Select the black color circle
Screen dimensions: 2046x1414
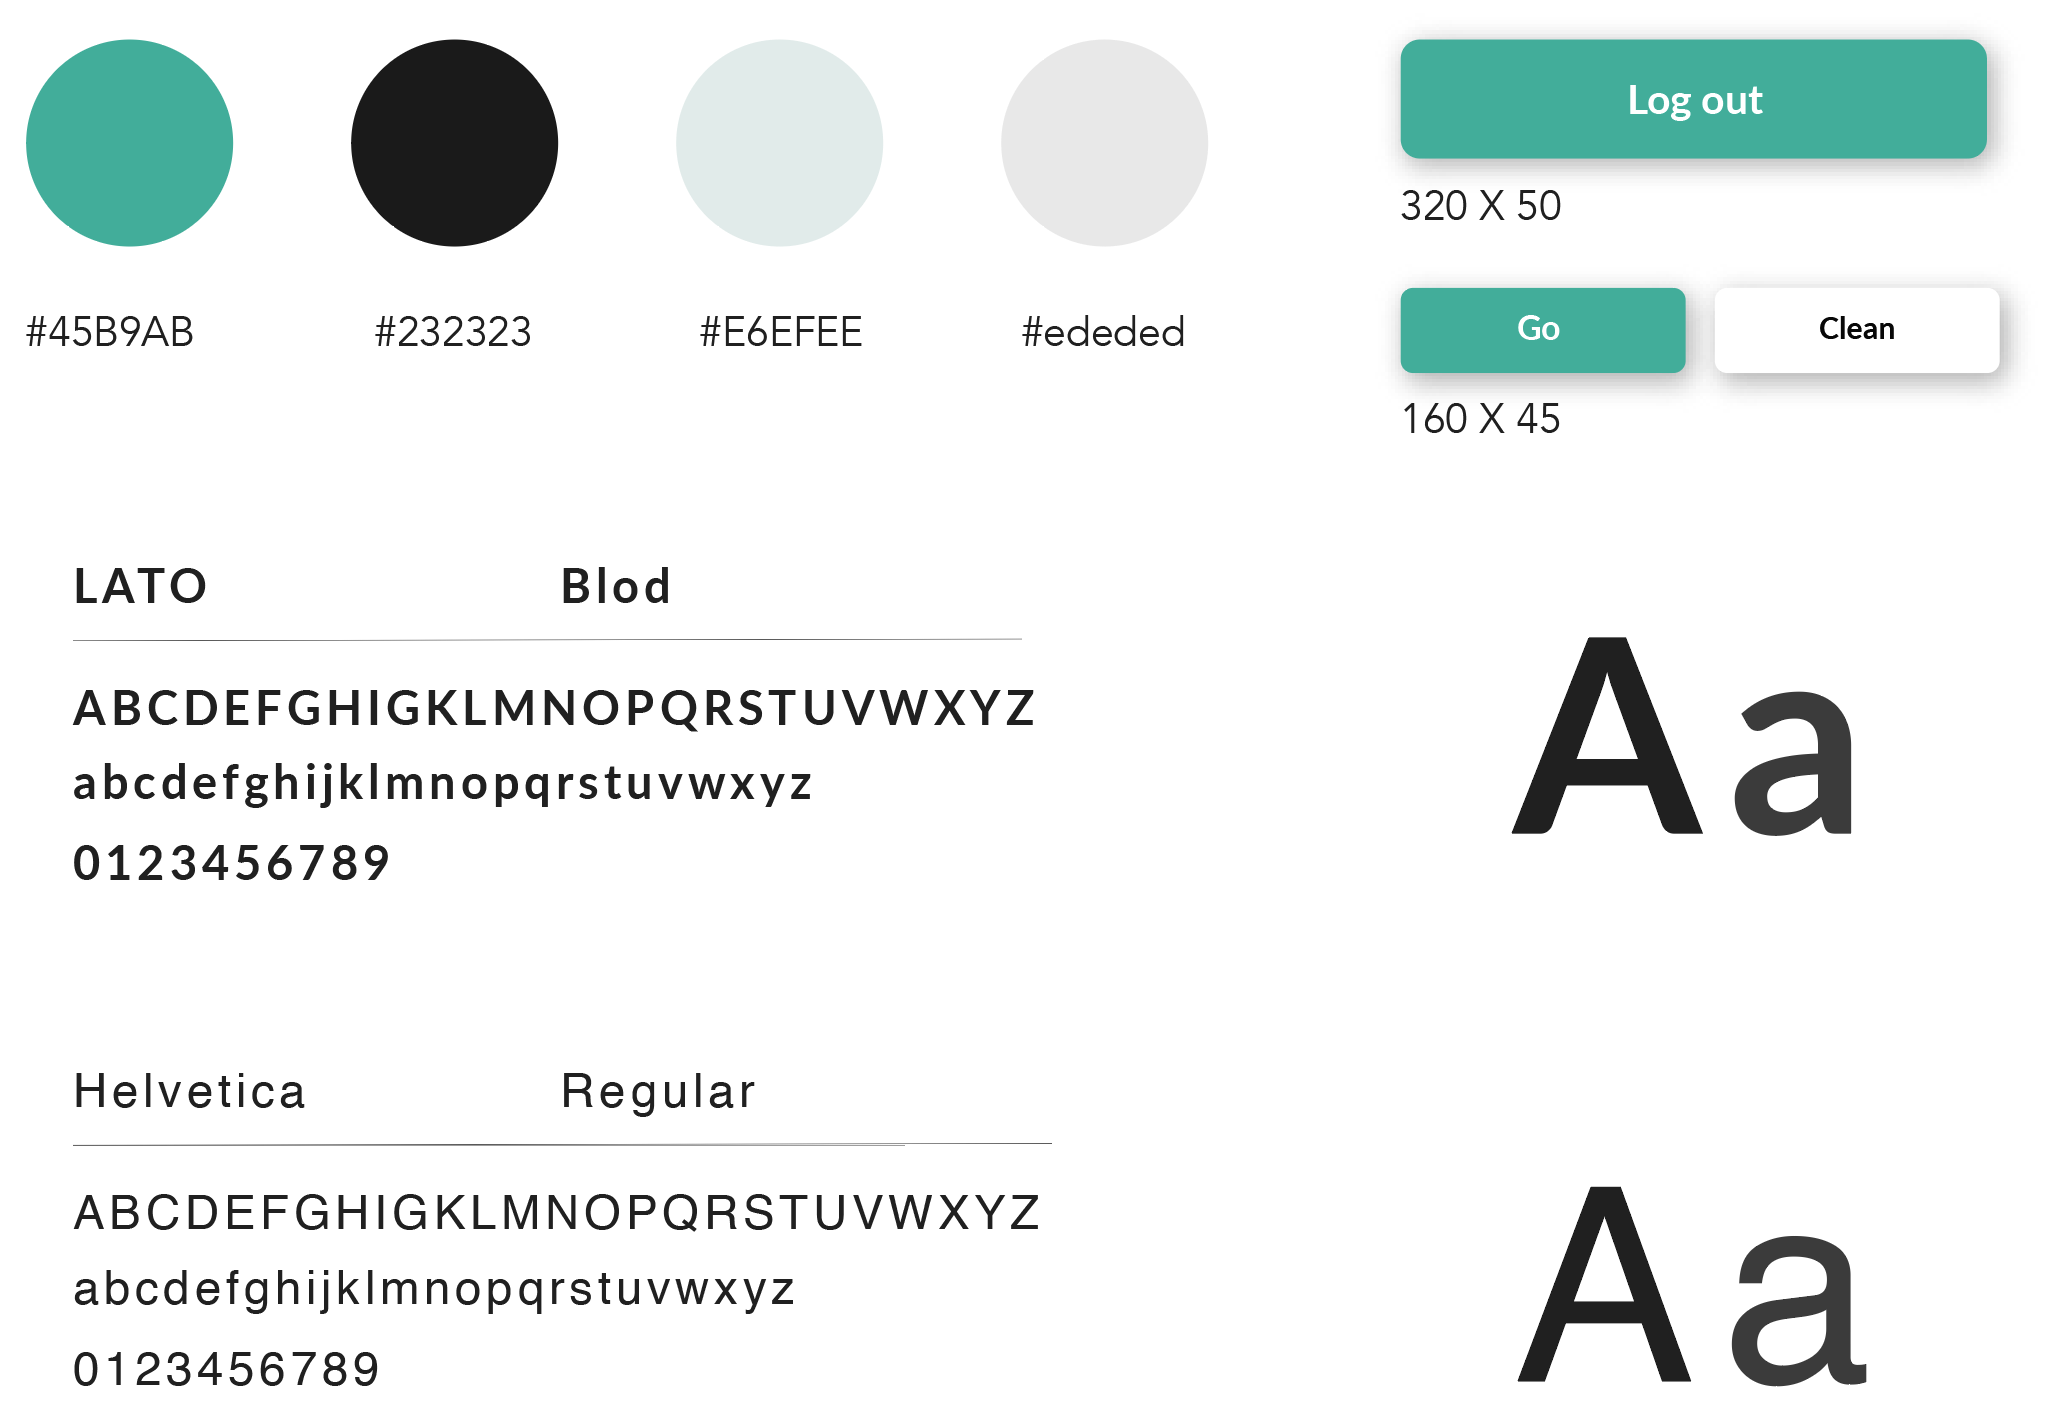coord(454,143)
